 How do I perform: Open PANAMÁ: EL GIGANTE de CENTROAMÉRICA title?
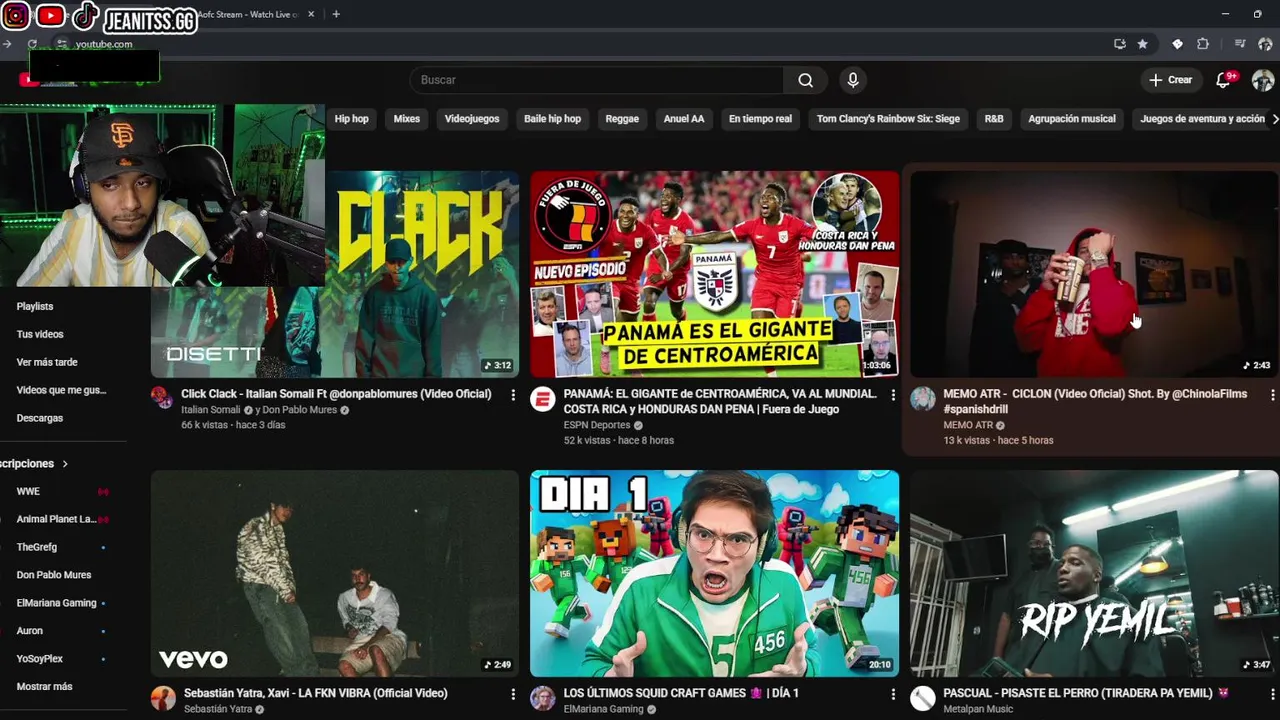720,401
